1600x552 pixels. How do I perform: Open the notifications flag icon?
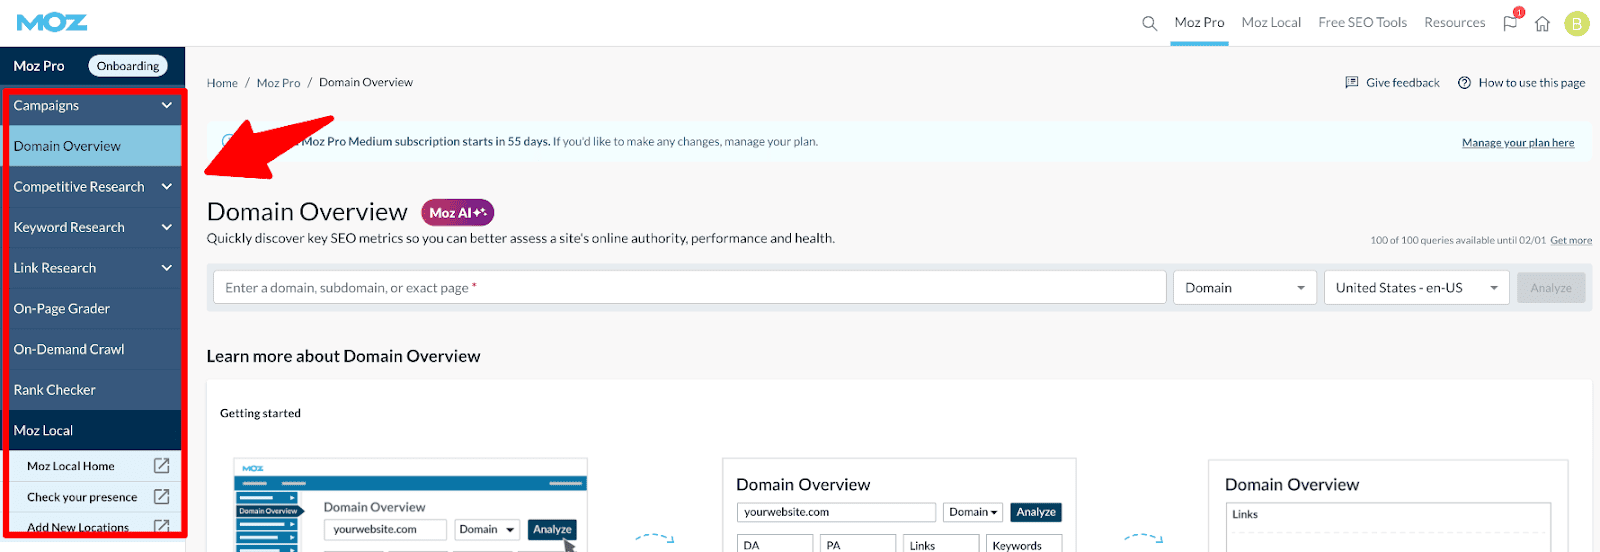pyautogui.click(x=1510, y=23)
